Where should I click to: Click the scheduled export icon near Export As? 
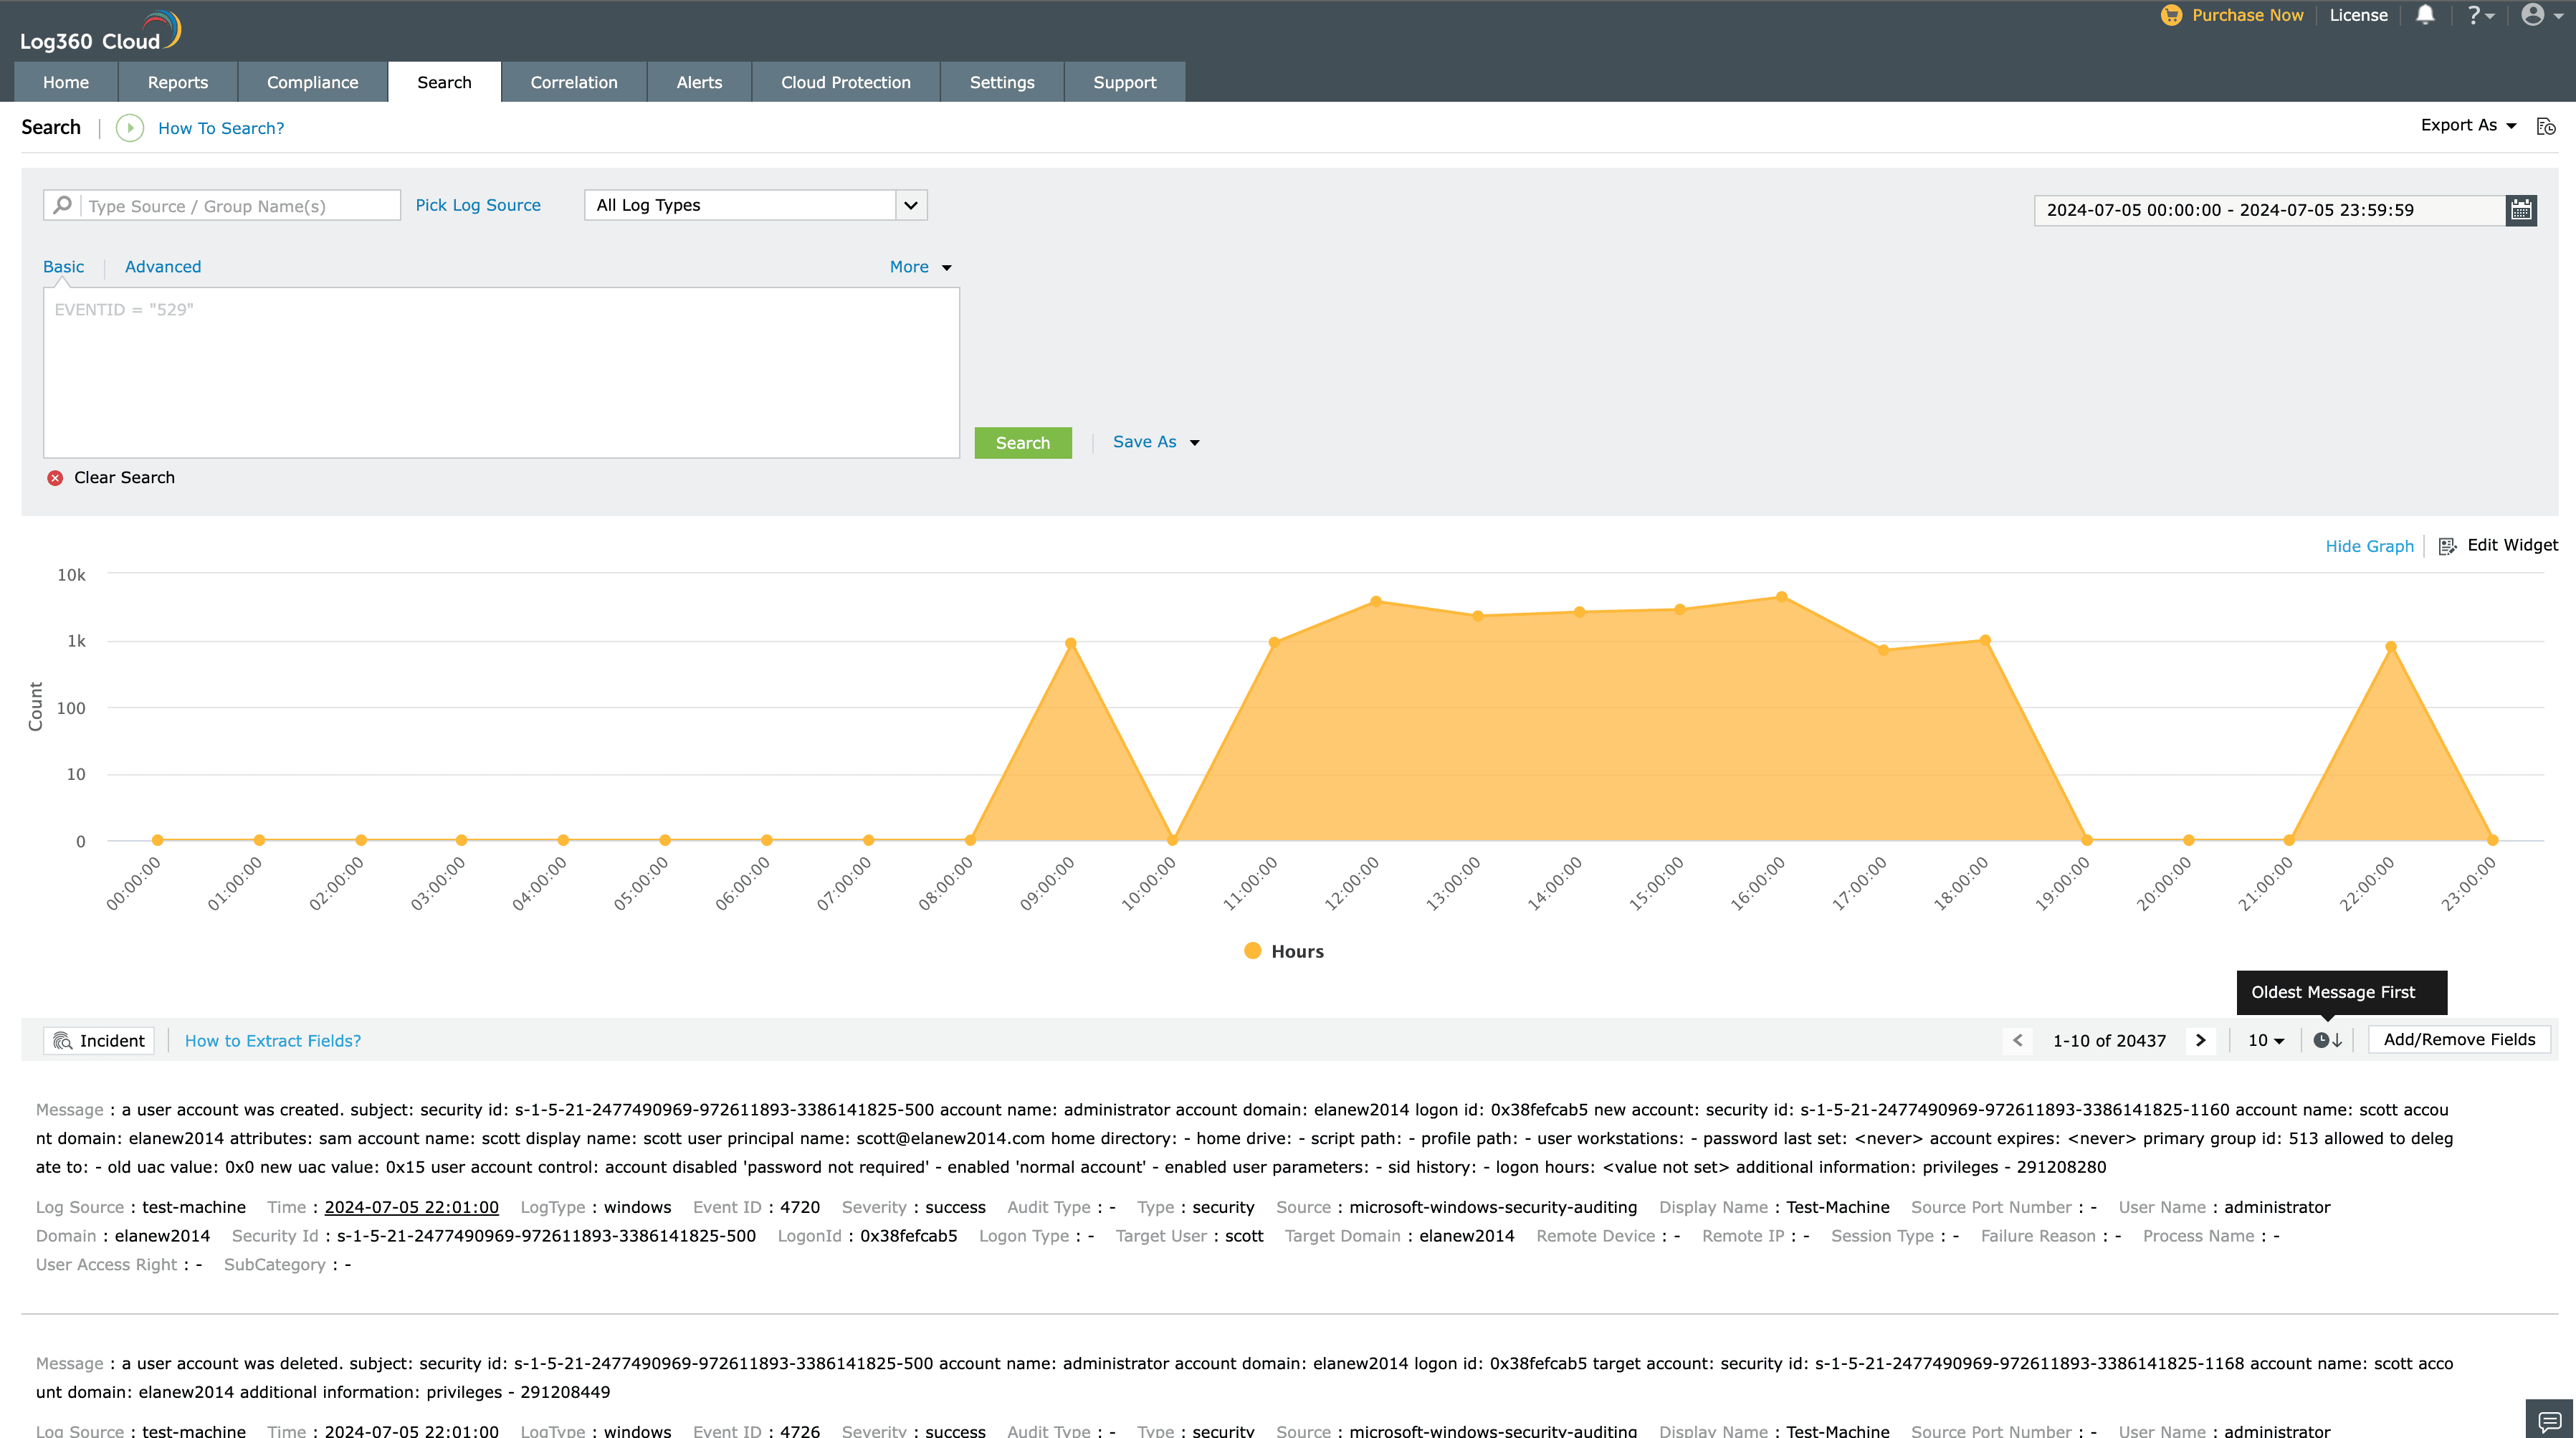pos(2546,127)
